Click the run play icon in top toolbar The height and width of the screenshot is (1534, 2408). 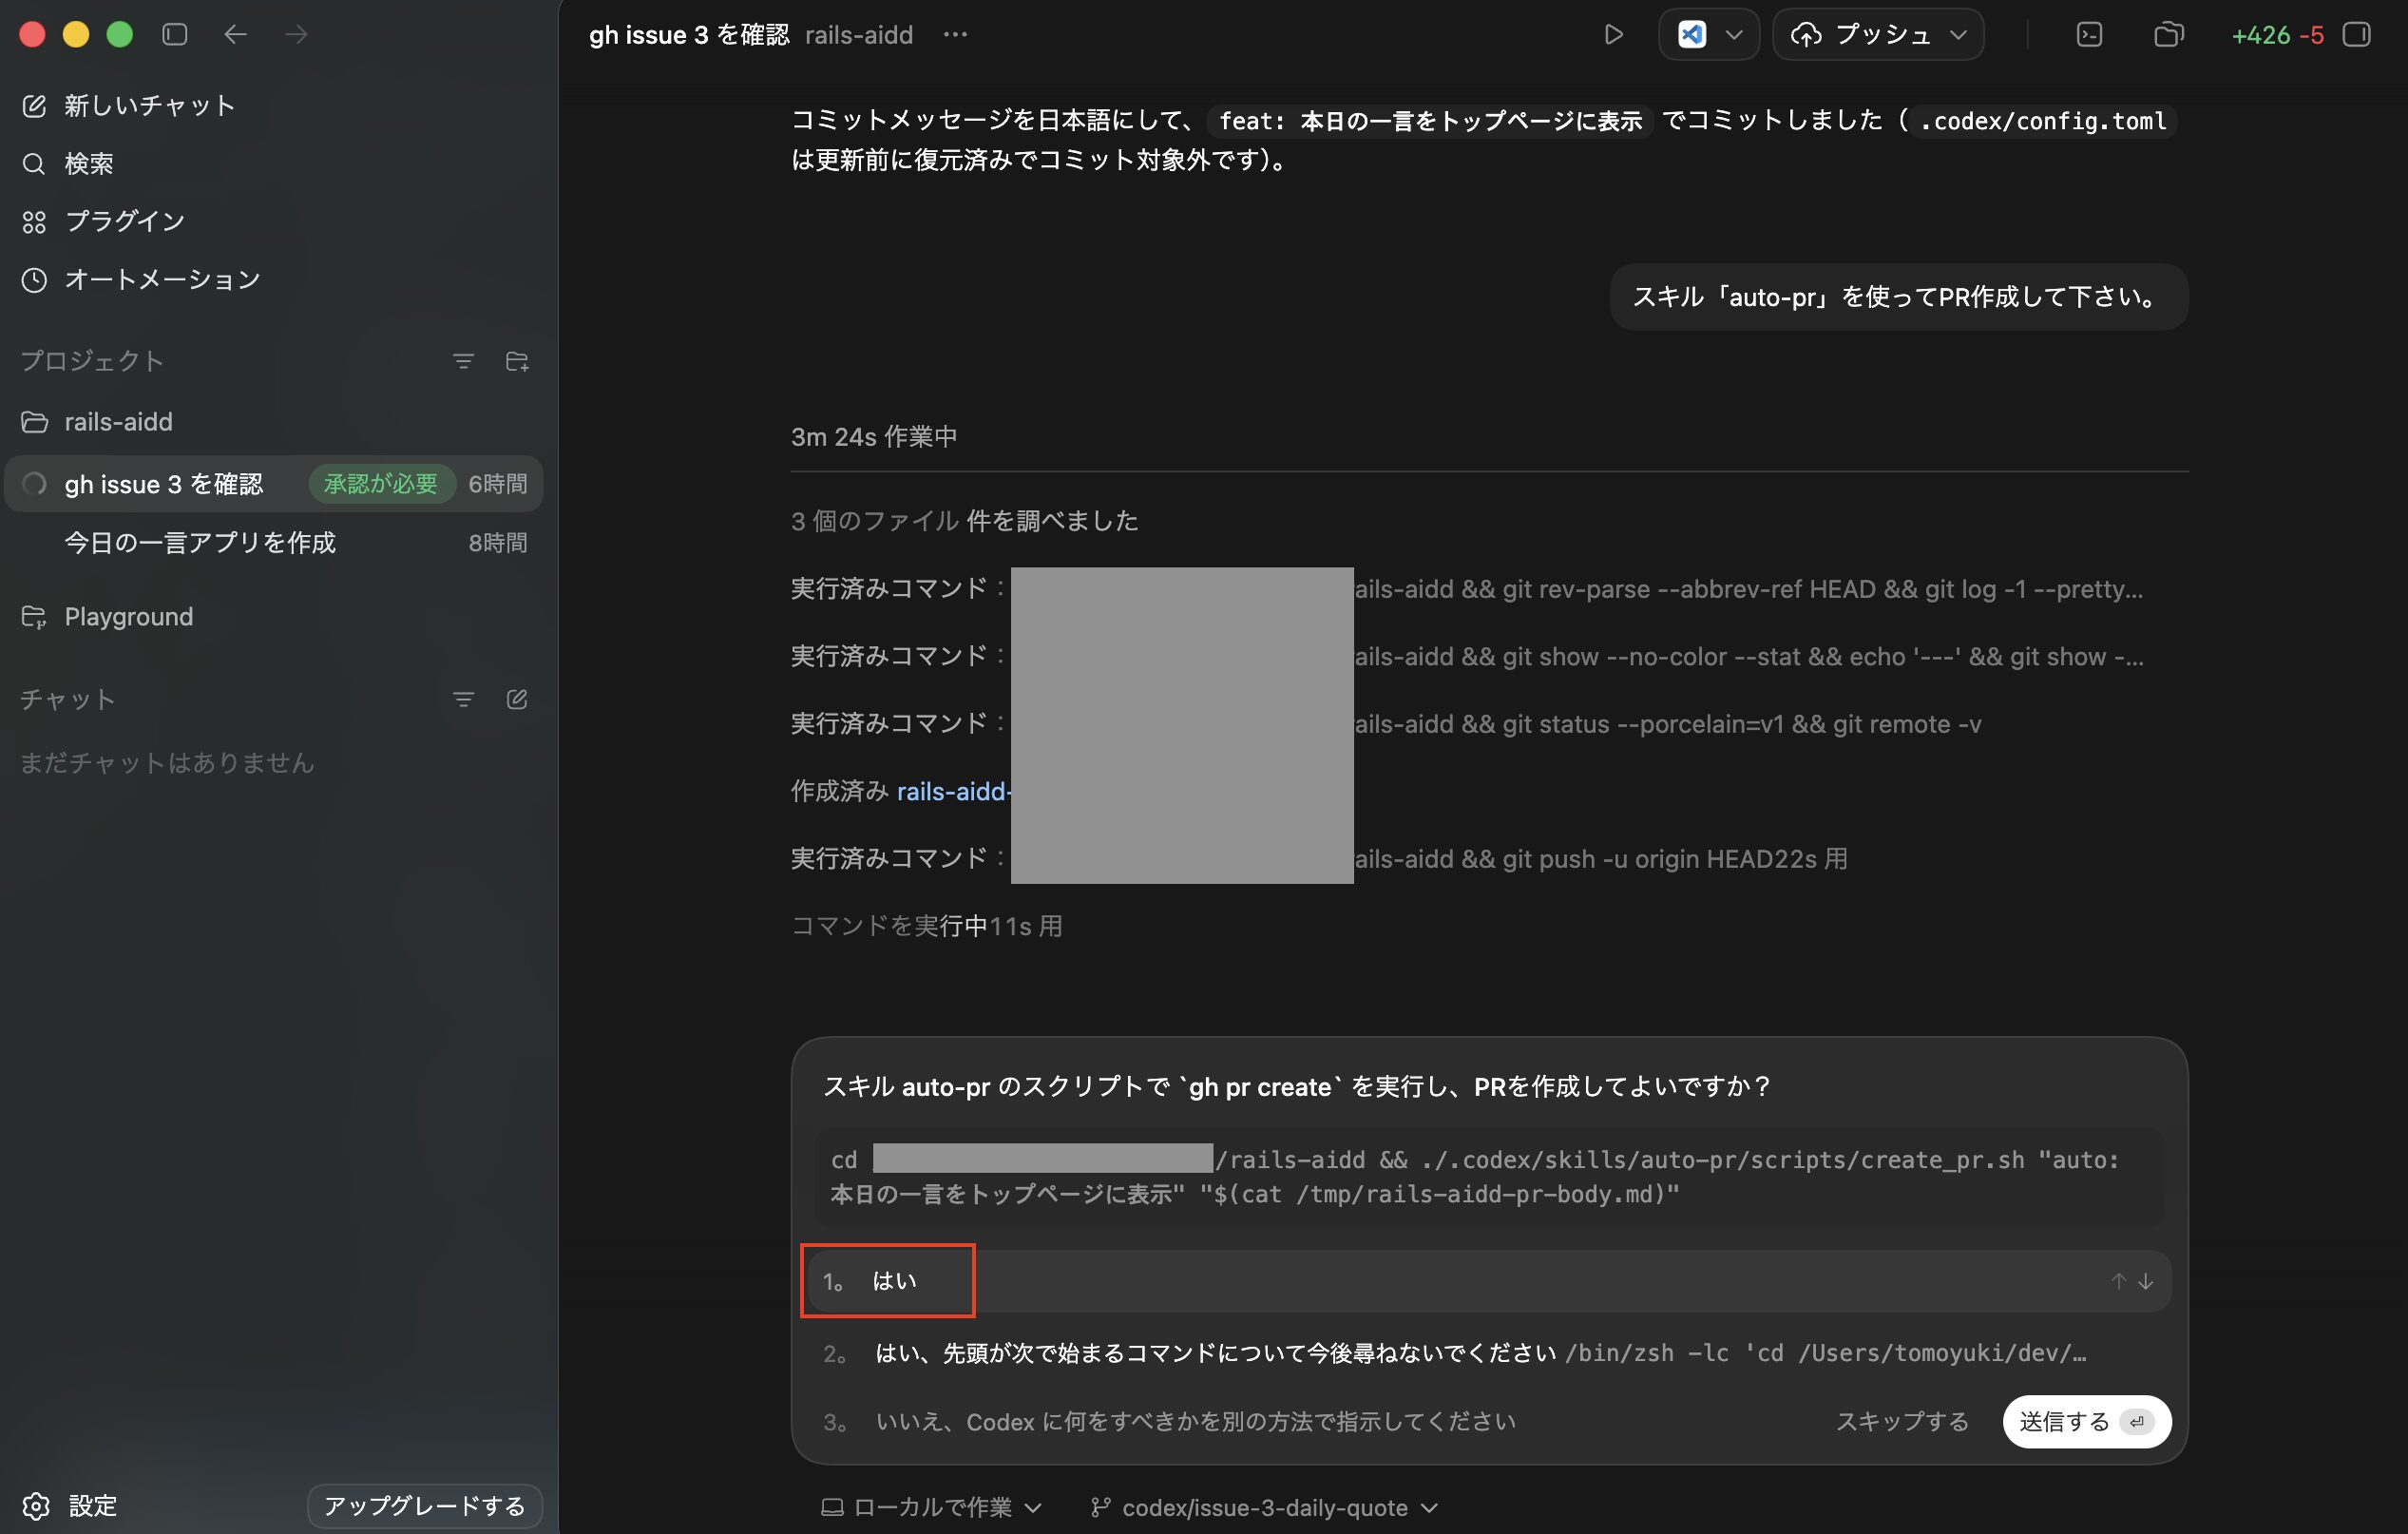pyautogui.click(x=1612, y=35)
